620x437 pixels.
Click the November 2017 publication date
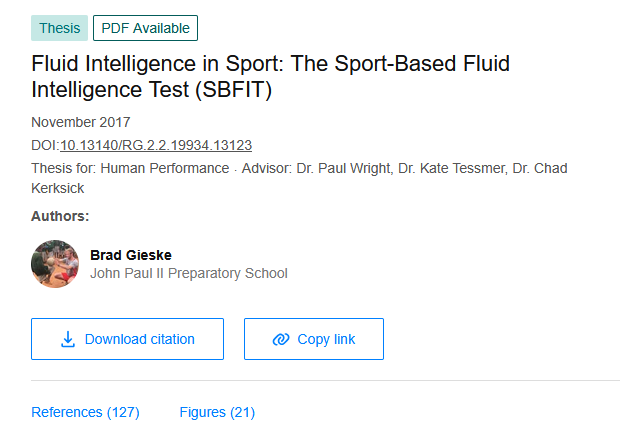click(x=80, y=122)
